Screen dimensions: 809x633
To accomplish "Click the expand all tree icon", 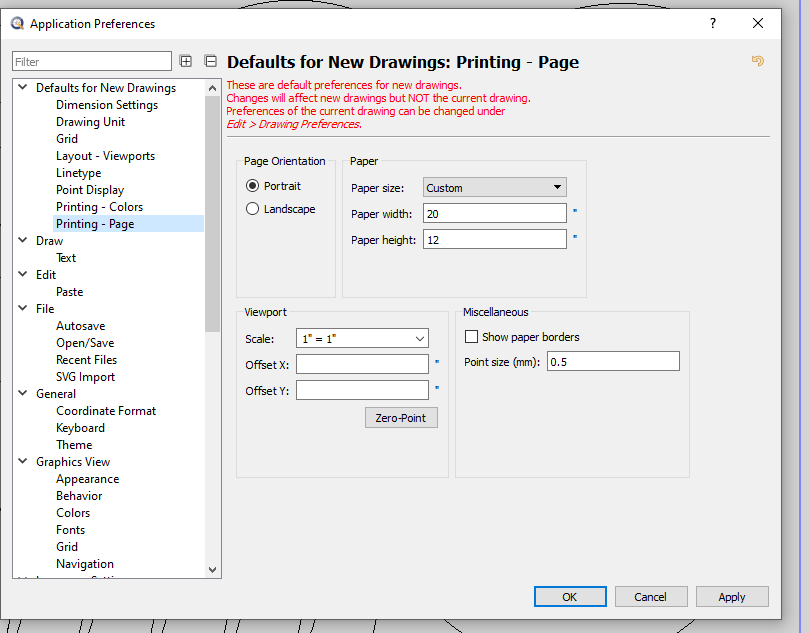I will (x=186, y=61).
